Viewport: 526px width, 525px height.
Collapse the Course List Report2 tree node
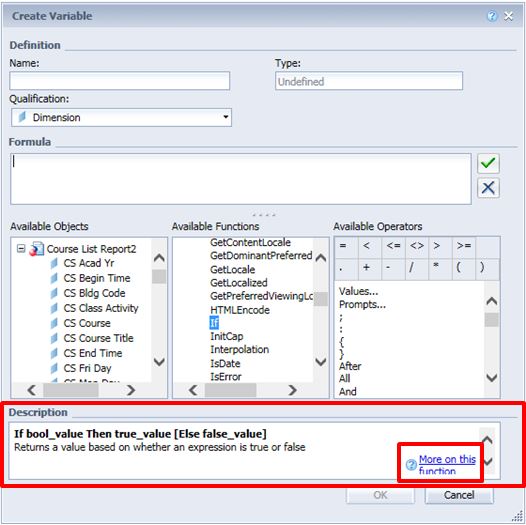pyautogui.click(x=21, y=249)
